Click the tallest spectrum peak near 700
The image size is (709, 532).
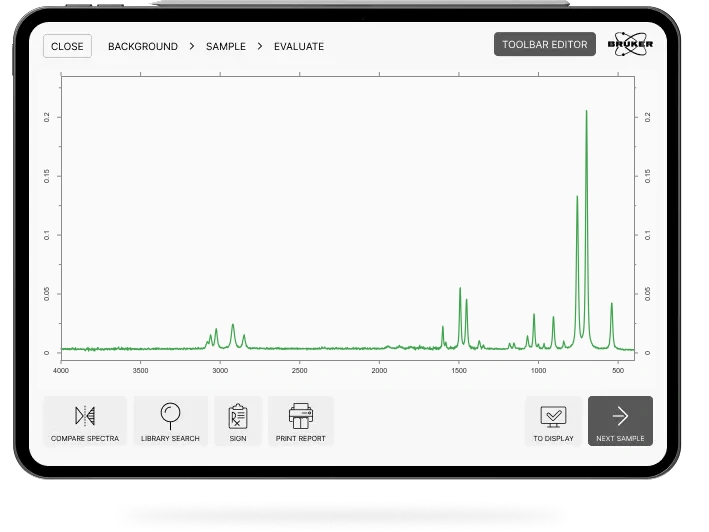click(586, 111)
